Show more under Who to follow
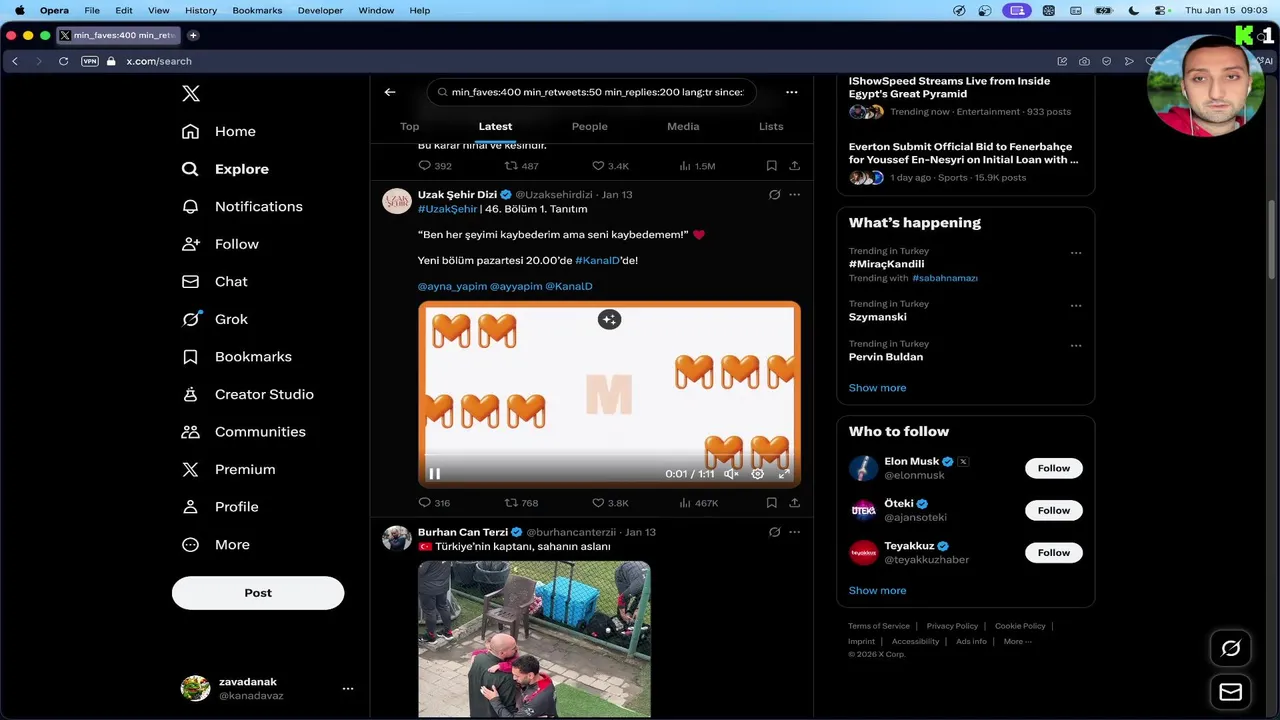 [x=877, y=591]
